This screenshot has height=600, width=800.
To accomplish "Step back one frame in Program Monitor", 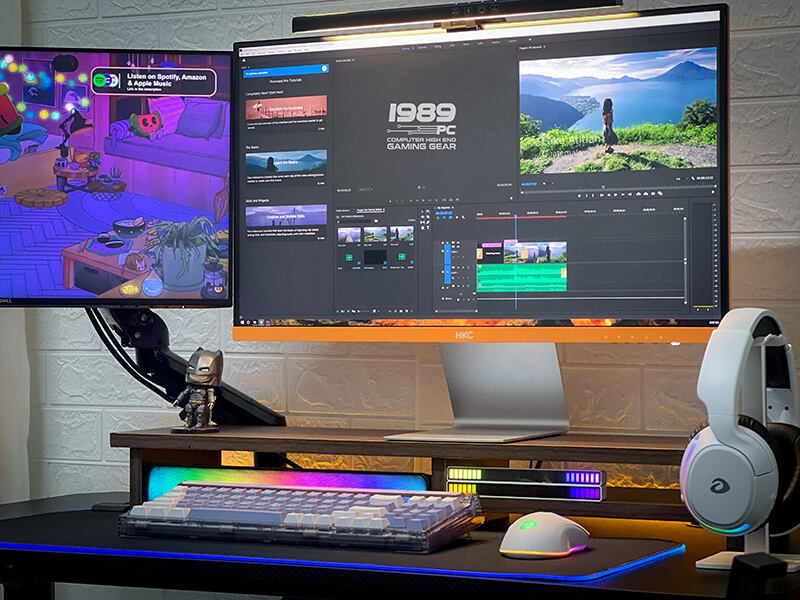I will (609, 194).
